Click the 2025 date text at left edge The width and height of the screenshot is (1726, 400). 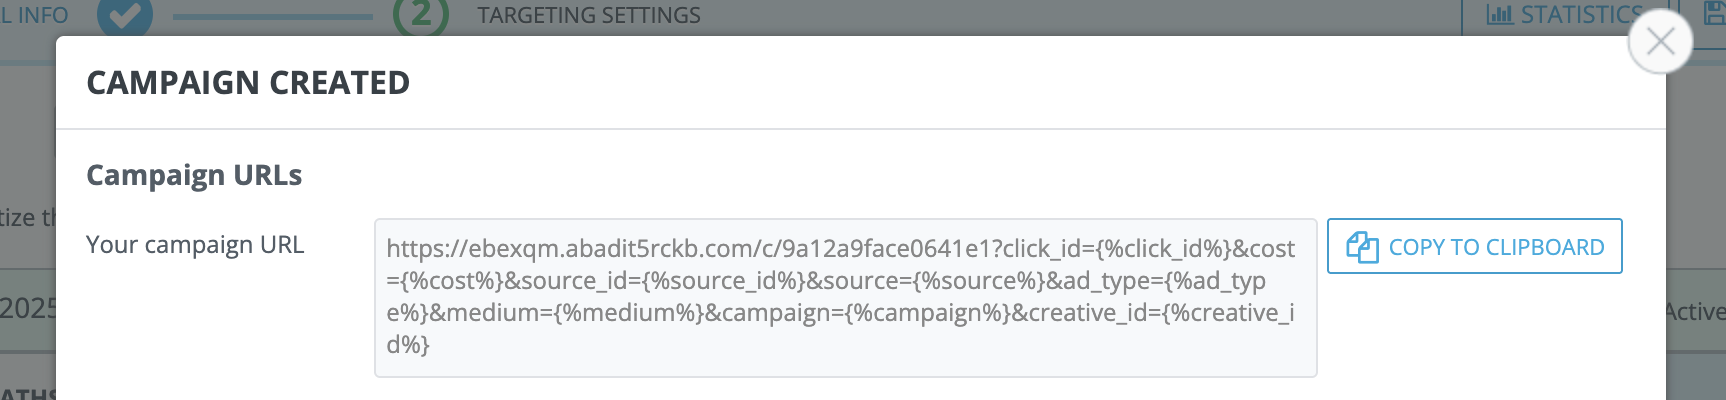(x=27, y=308)
